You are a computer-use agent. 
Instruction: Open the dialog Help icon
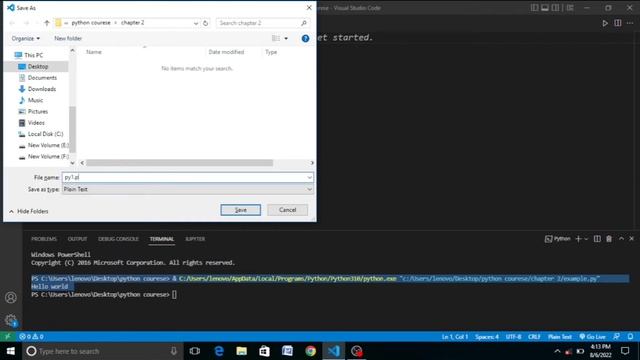point(305,38)
